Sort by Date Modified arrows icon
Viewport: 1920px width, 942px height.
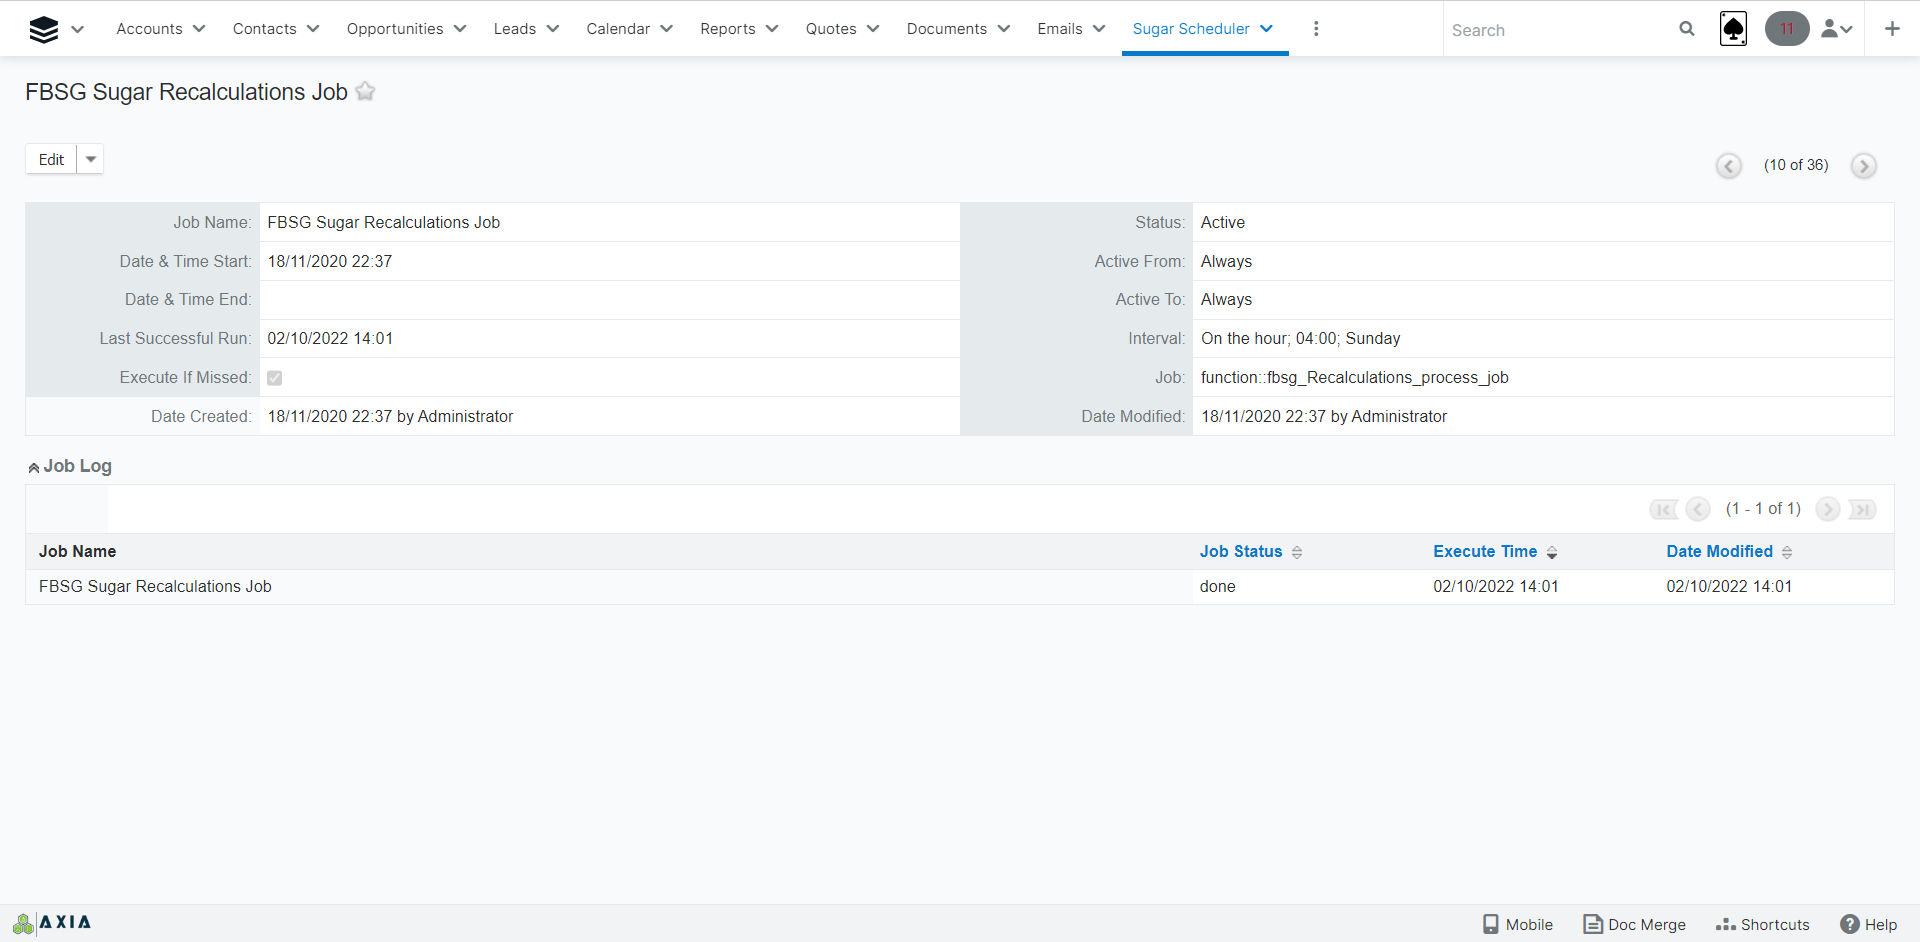(1787, 552)
